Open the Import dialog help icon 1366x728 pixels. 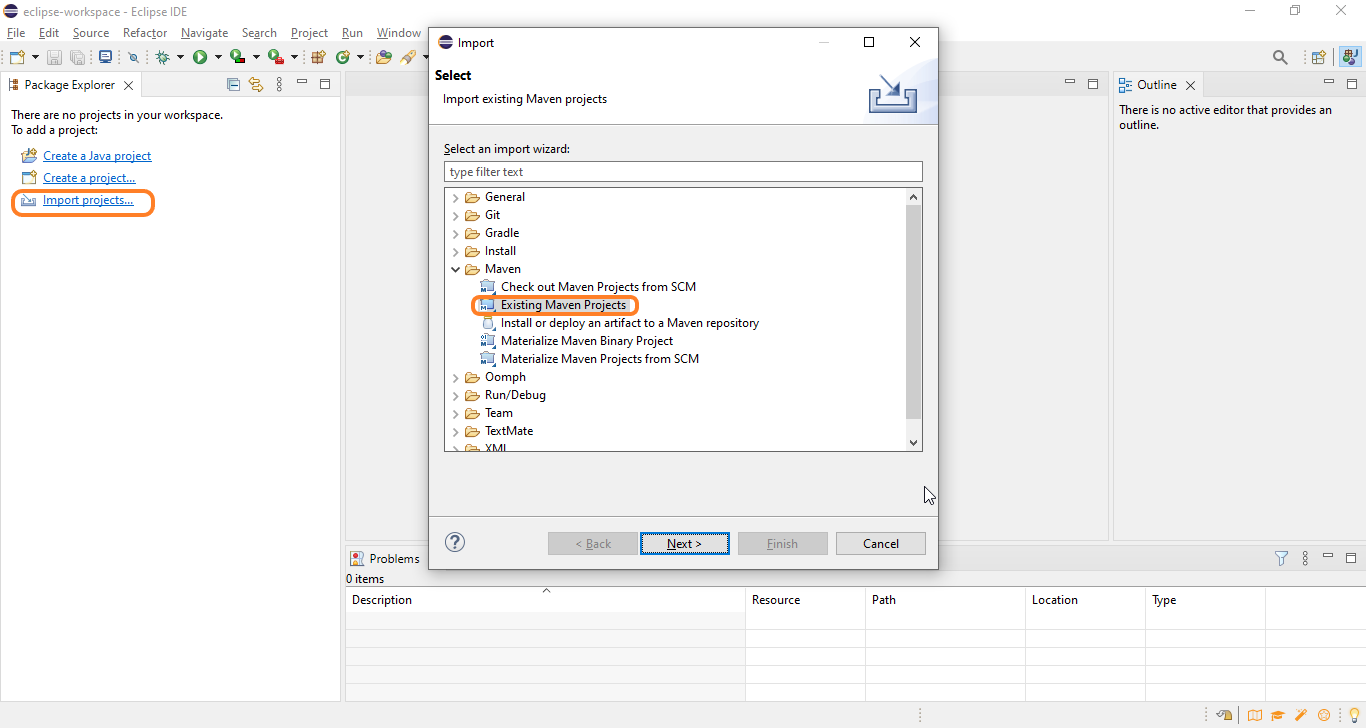tap(455, 543)
